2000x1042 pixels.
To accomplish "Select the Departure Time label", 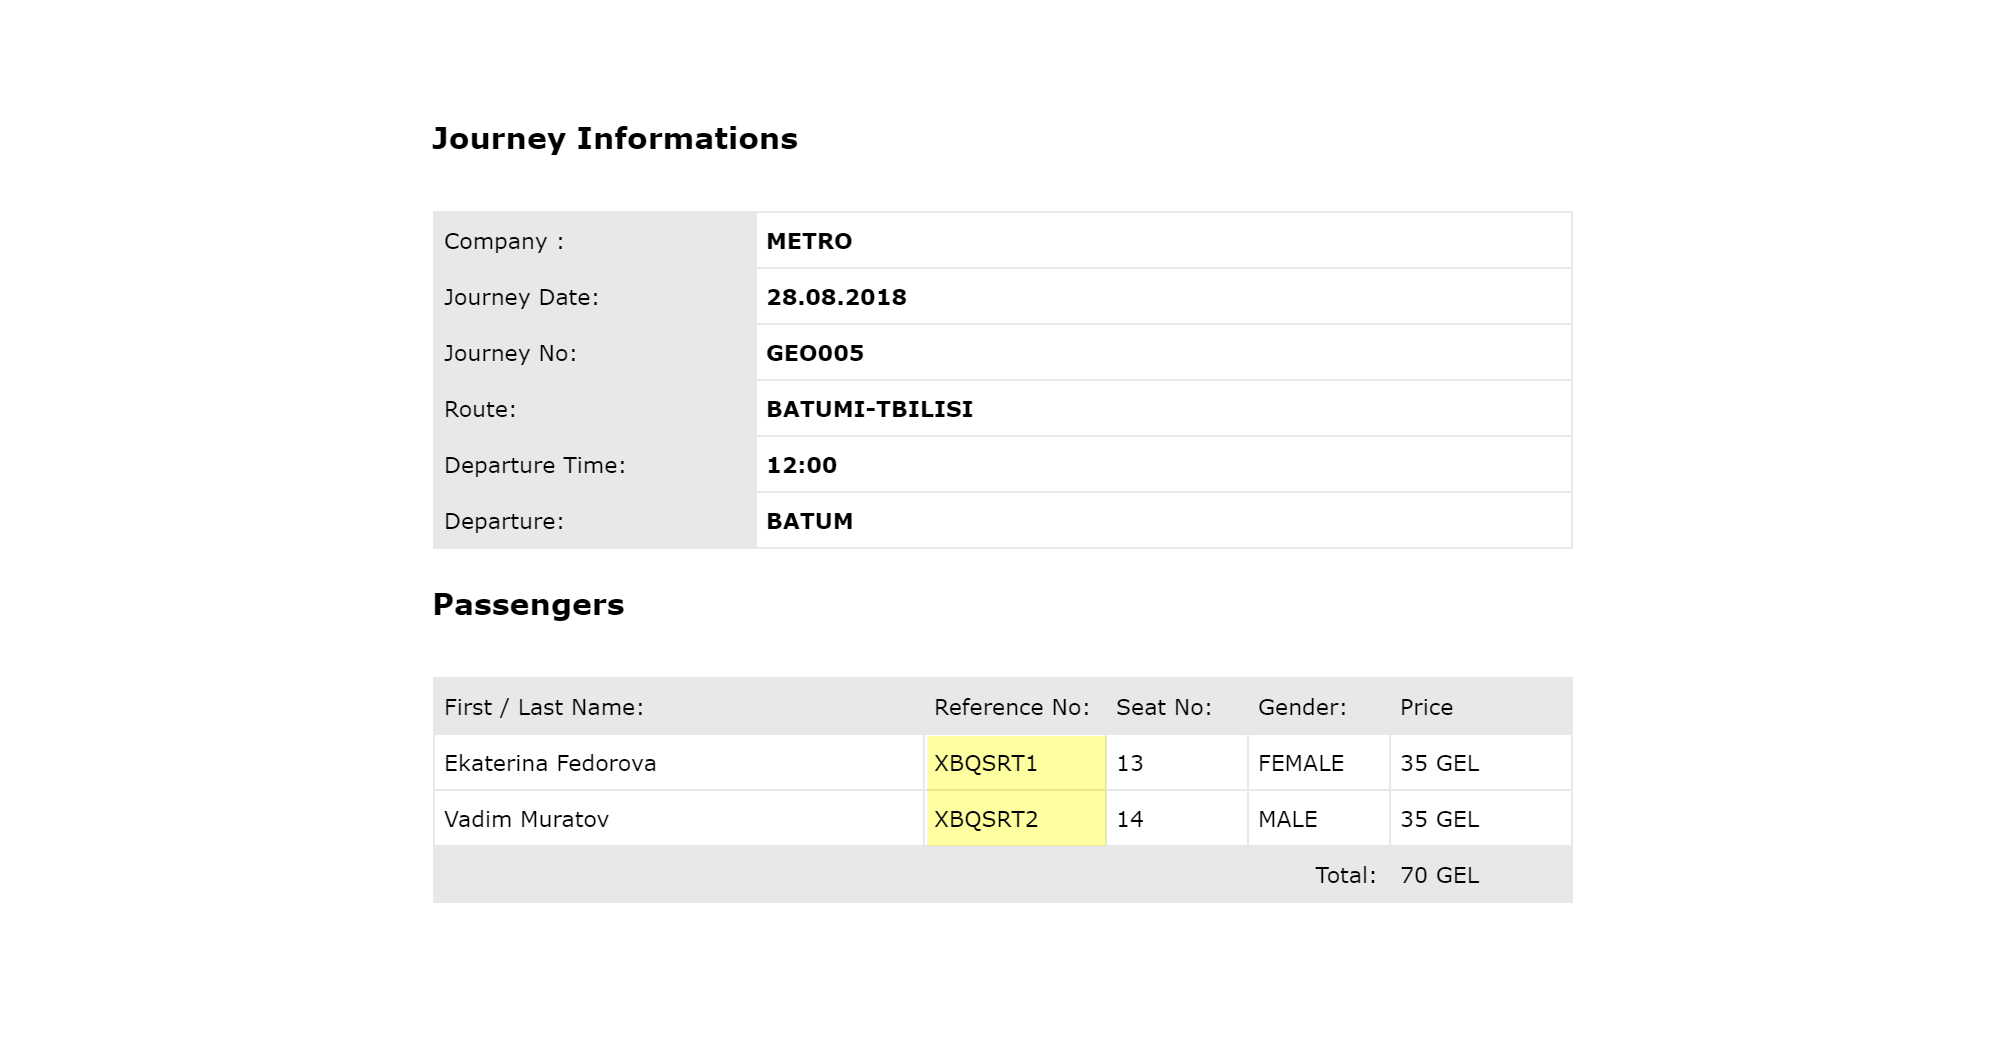I will (x=535, y=465).
